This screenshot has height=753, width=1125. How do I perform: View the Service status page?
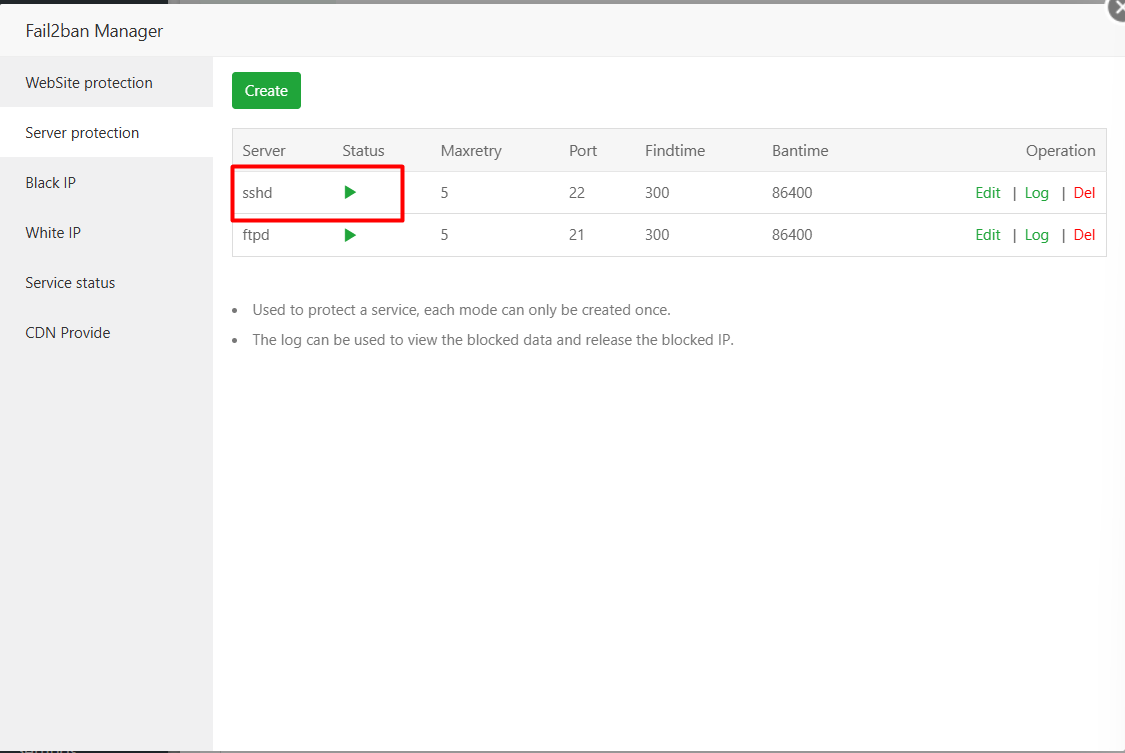click(x=70, y=282)
